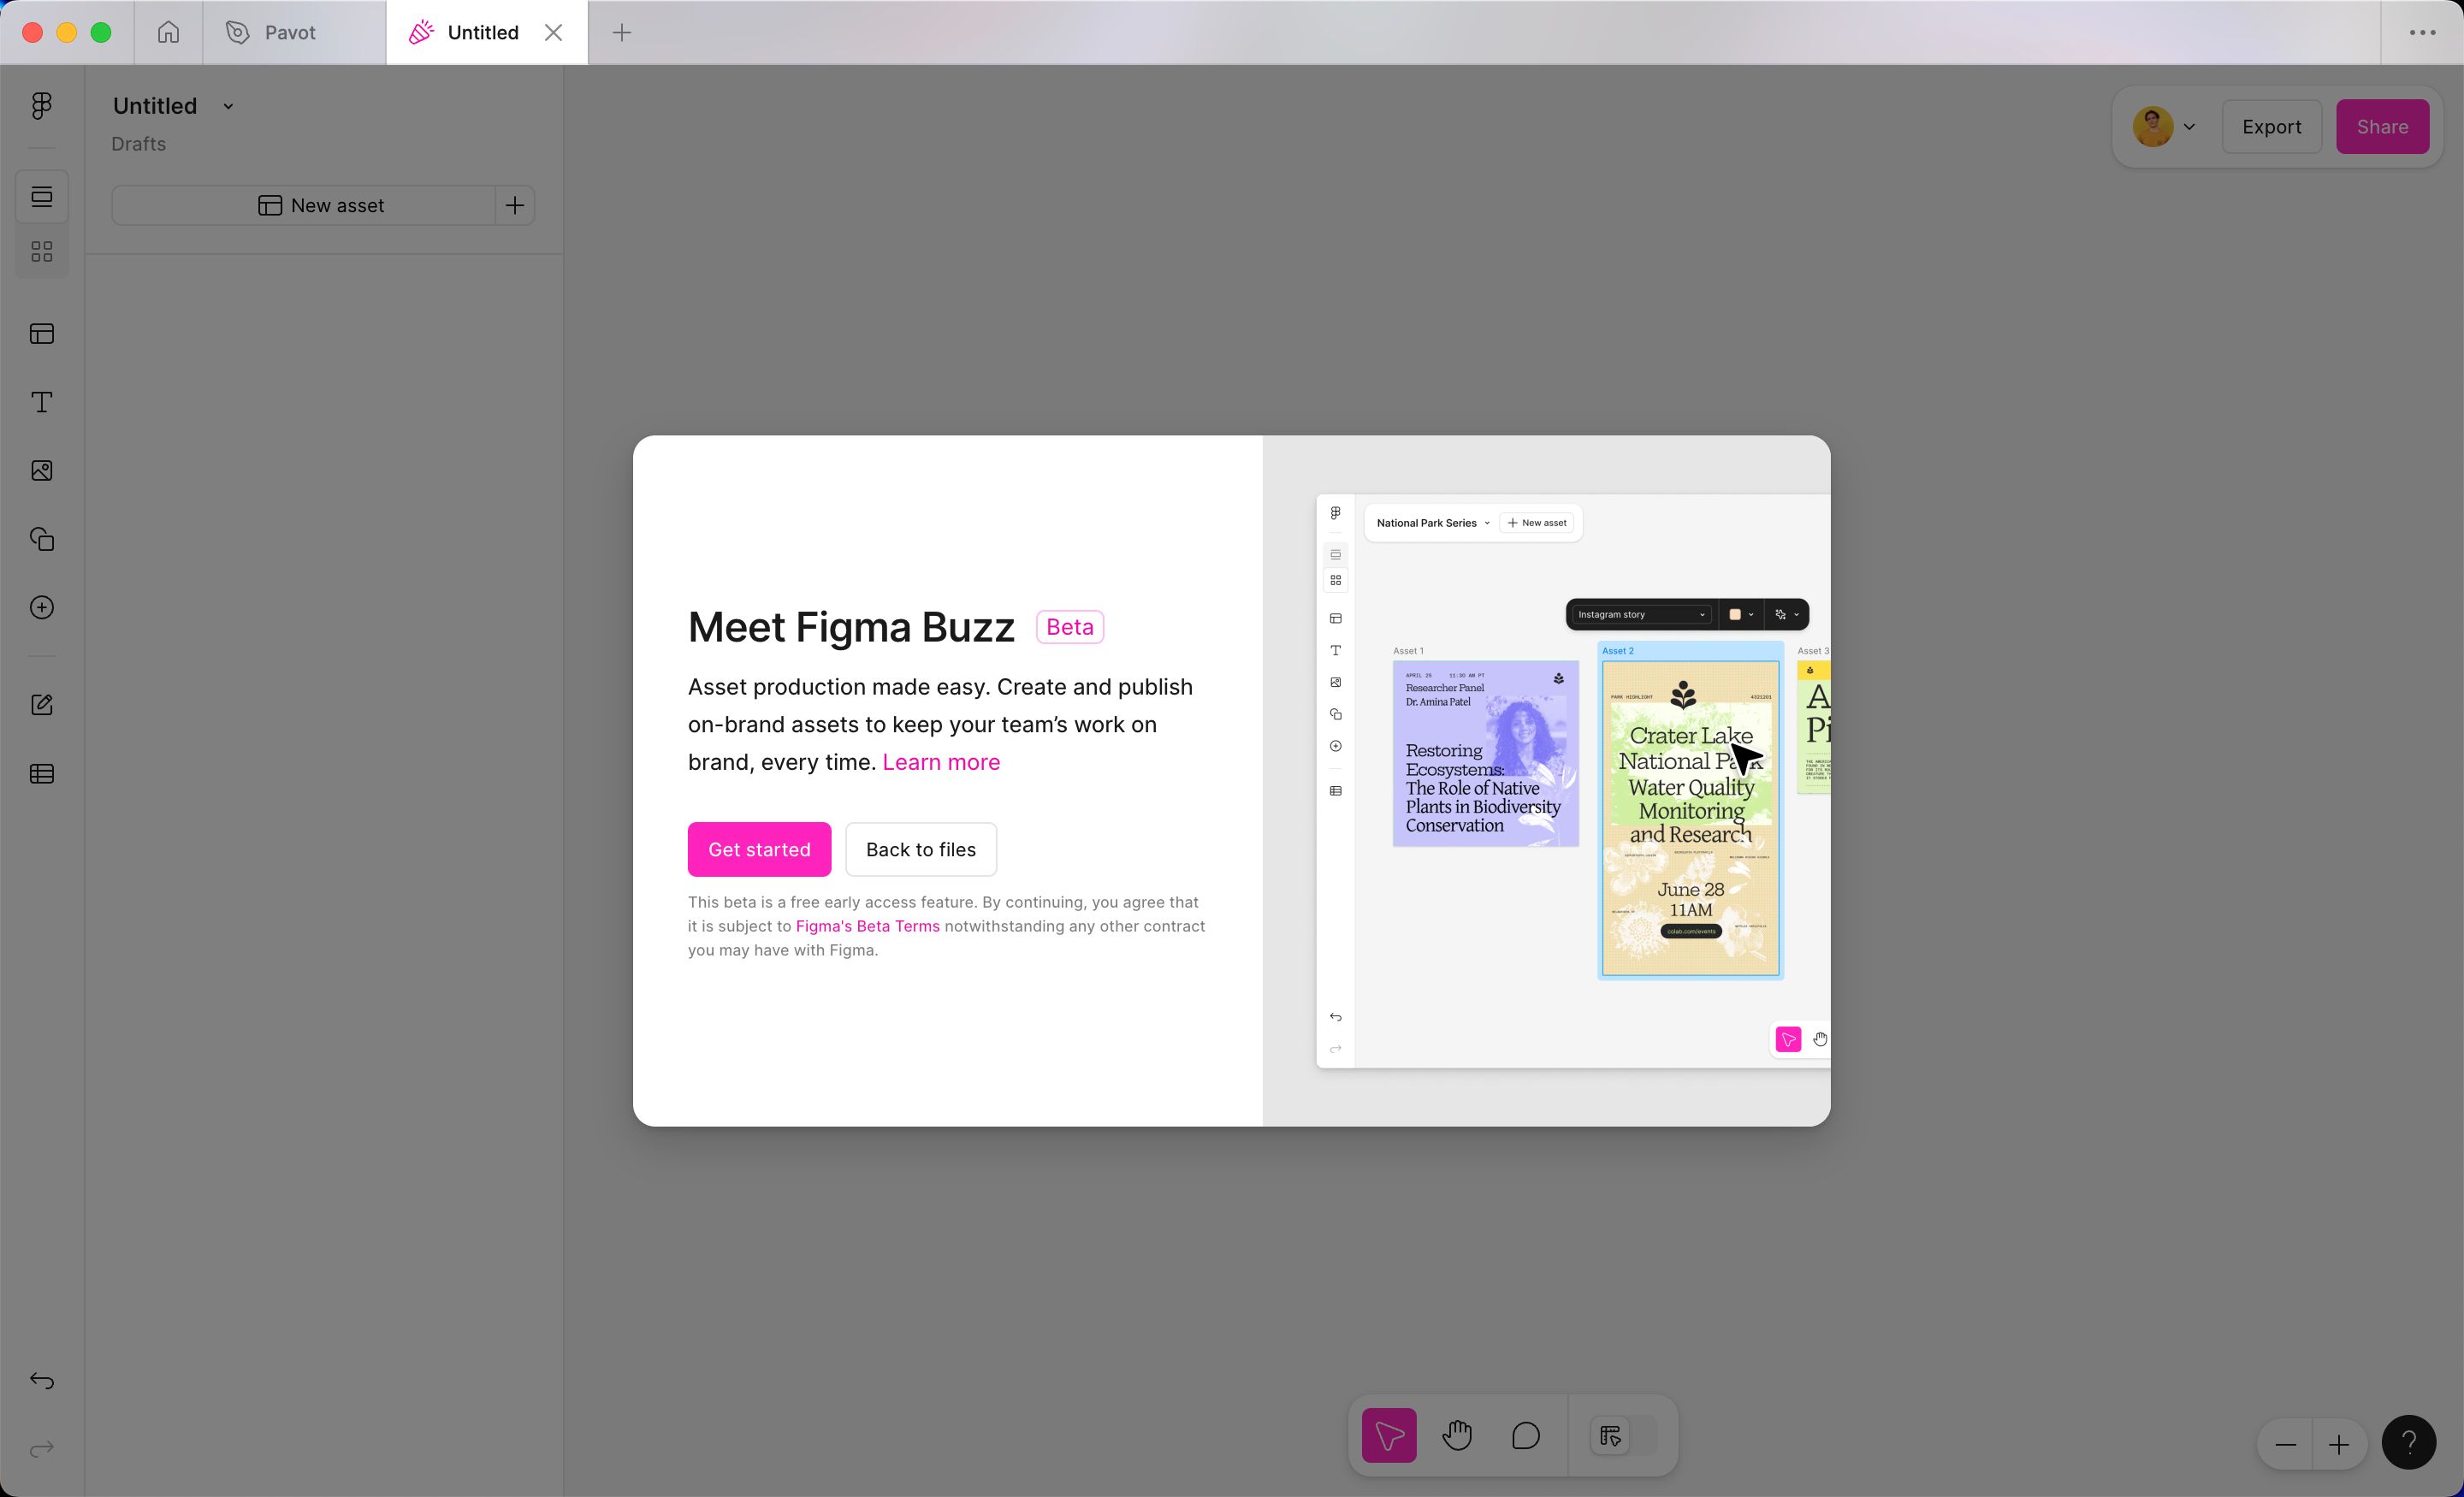Select the Text tool in sidebar
This screenshot has width=2464, height=1497.
(41, 402)
